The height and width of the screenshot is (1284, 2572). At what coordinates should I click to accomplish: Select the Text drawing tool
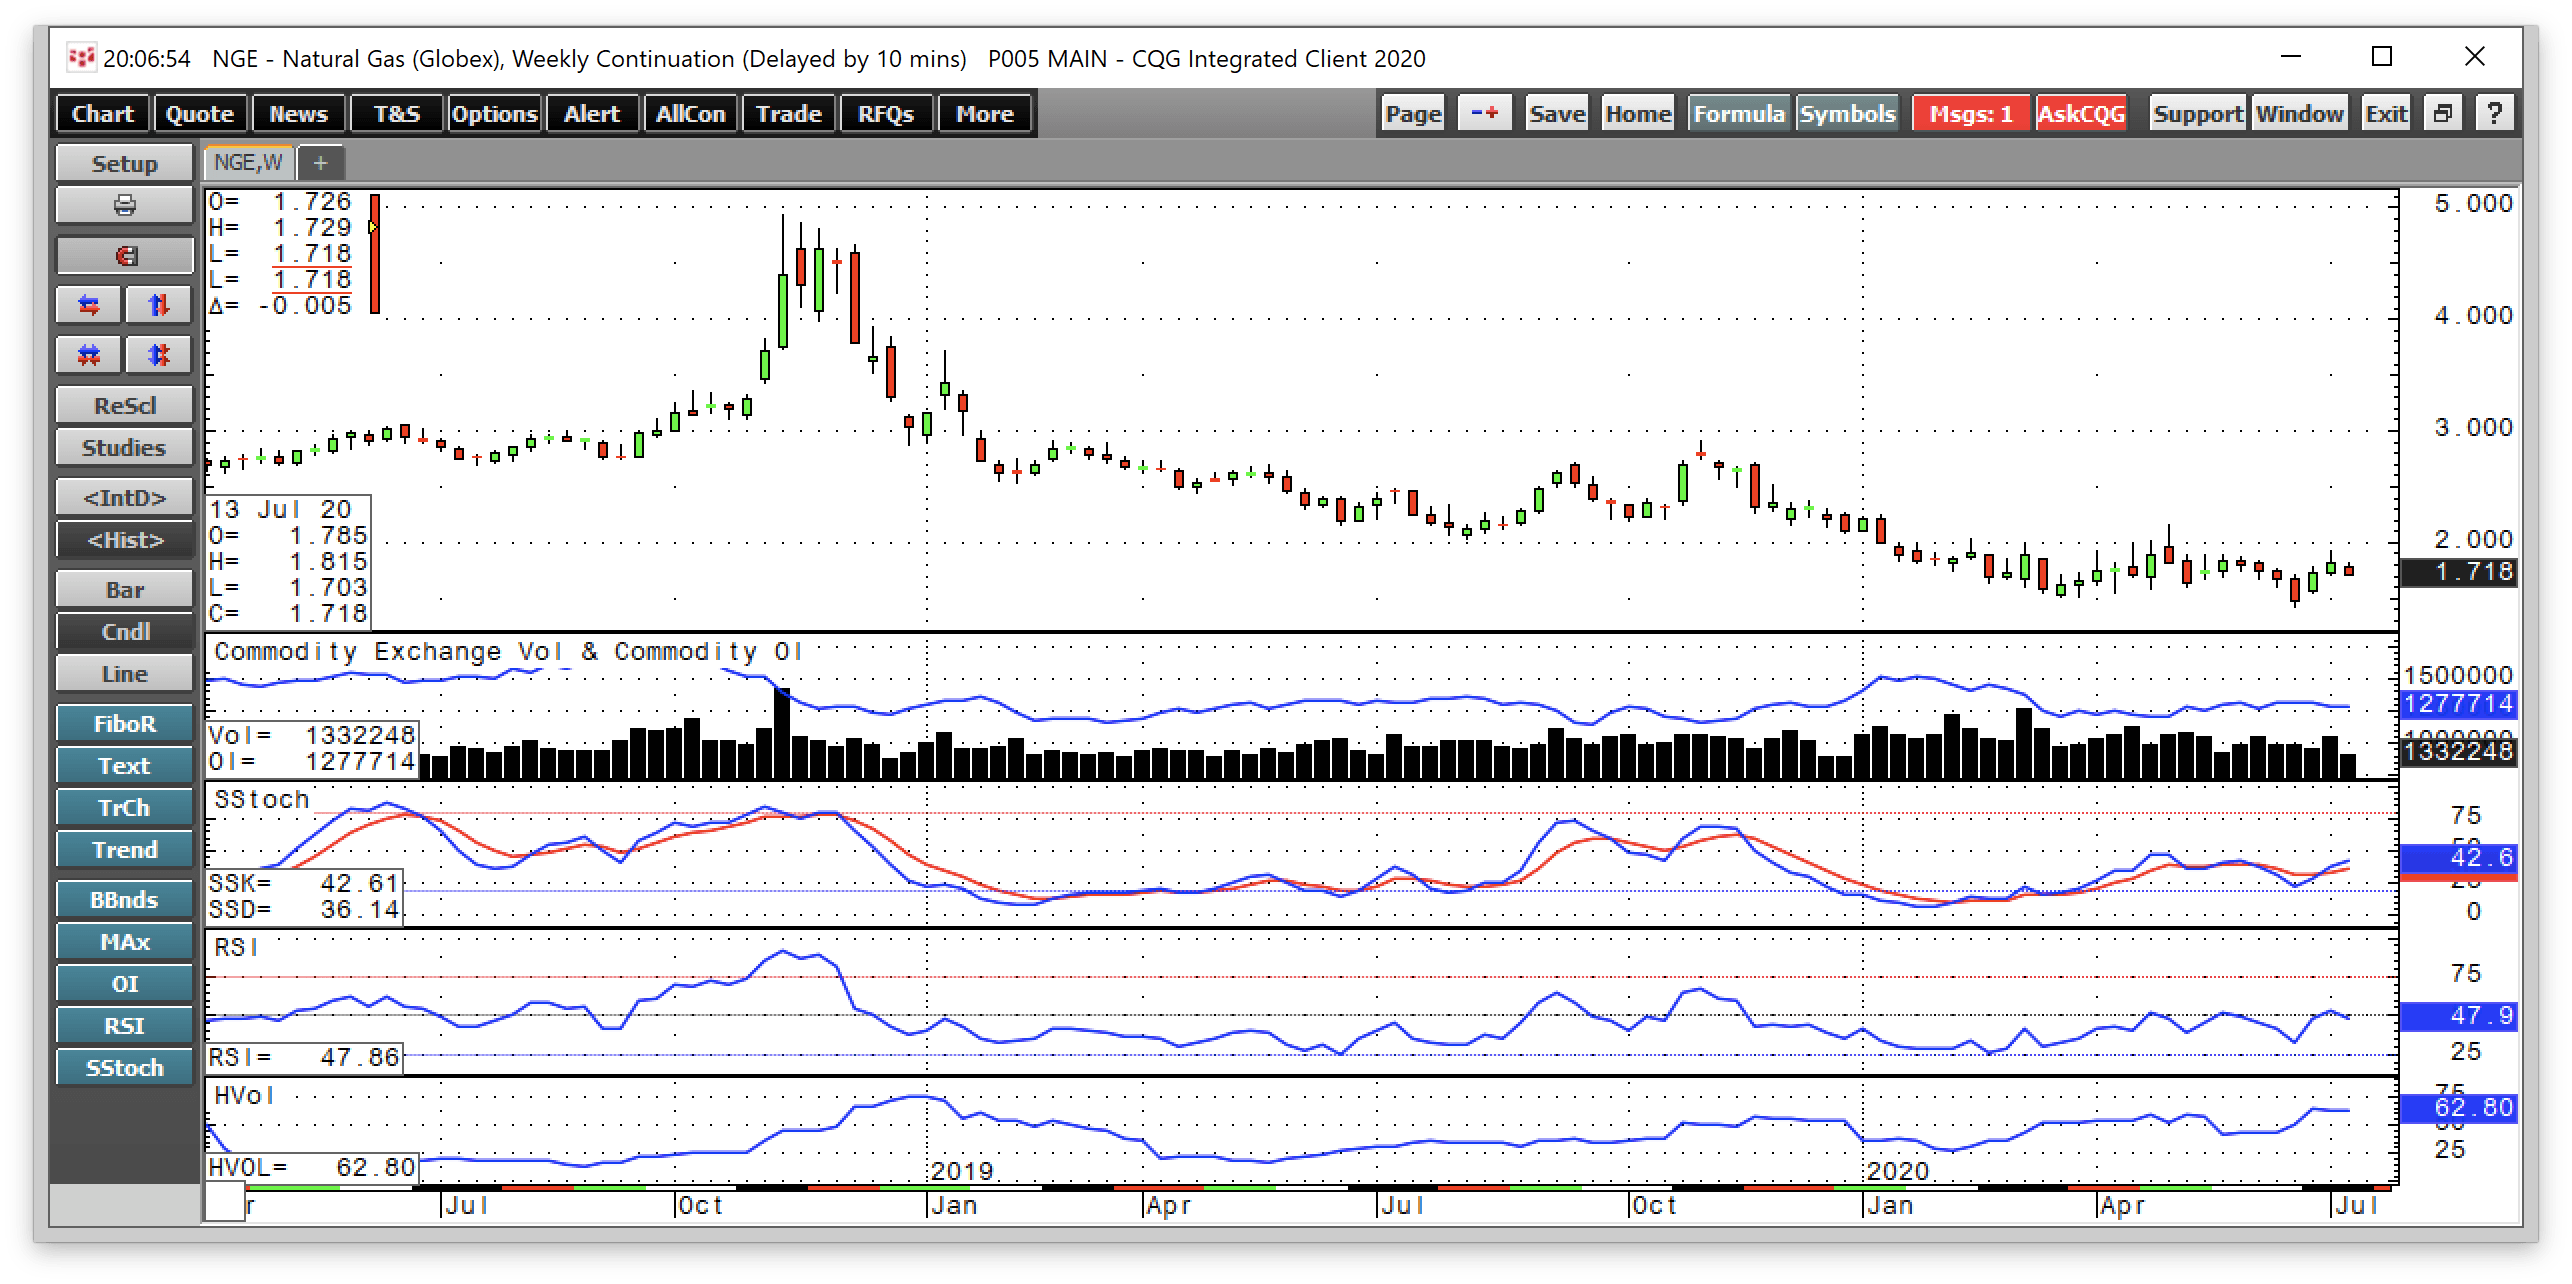(124, 765)
